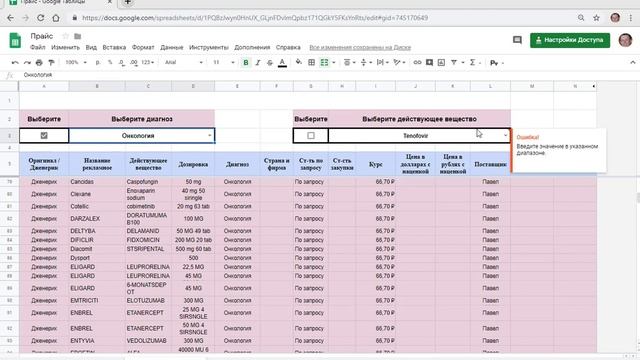Click the all changes saved link
This screenshot has width=640, height=360.
[360, 47]
